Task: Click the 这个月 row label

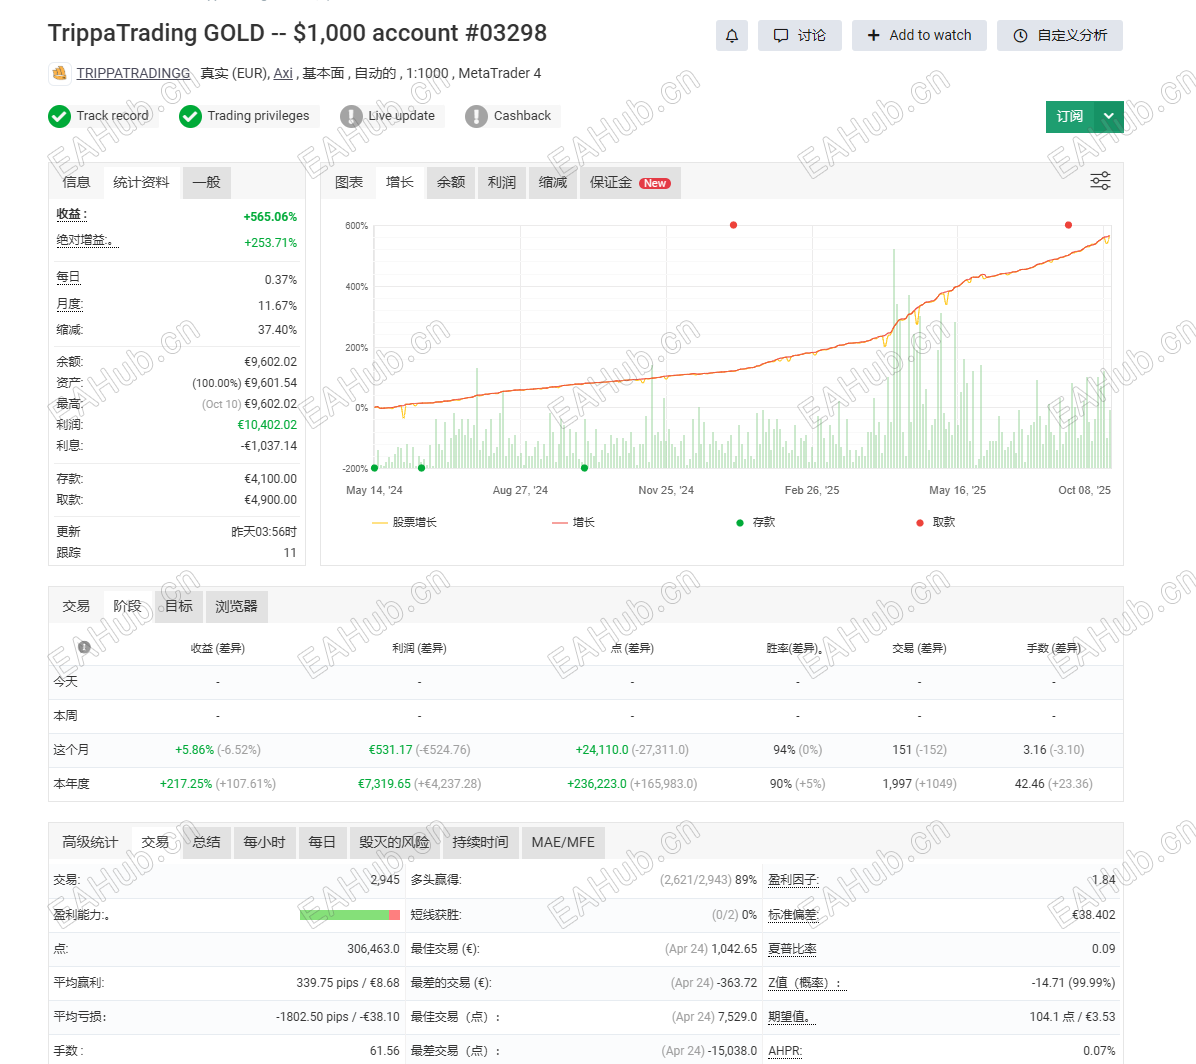Action: click(x=71, y=750)
